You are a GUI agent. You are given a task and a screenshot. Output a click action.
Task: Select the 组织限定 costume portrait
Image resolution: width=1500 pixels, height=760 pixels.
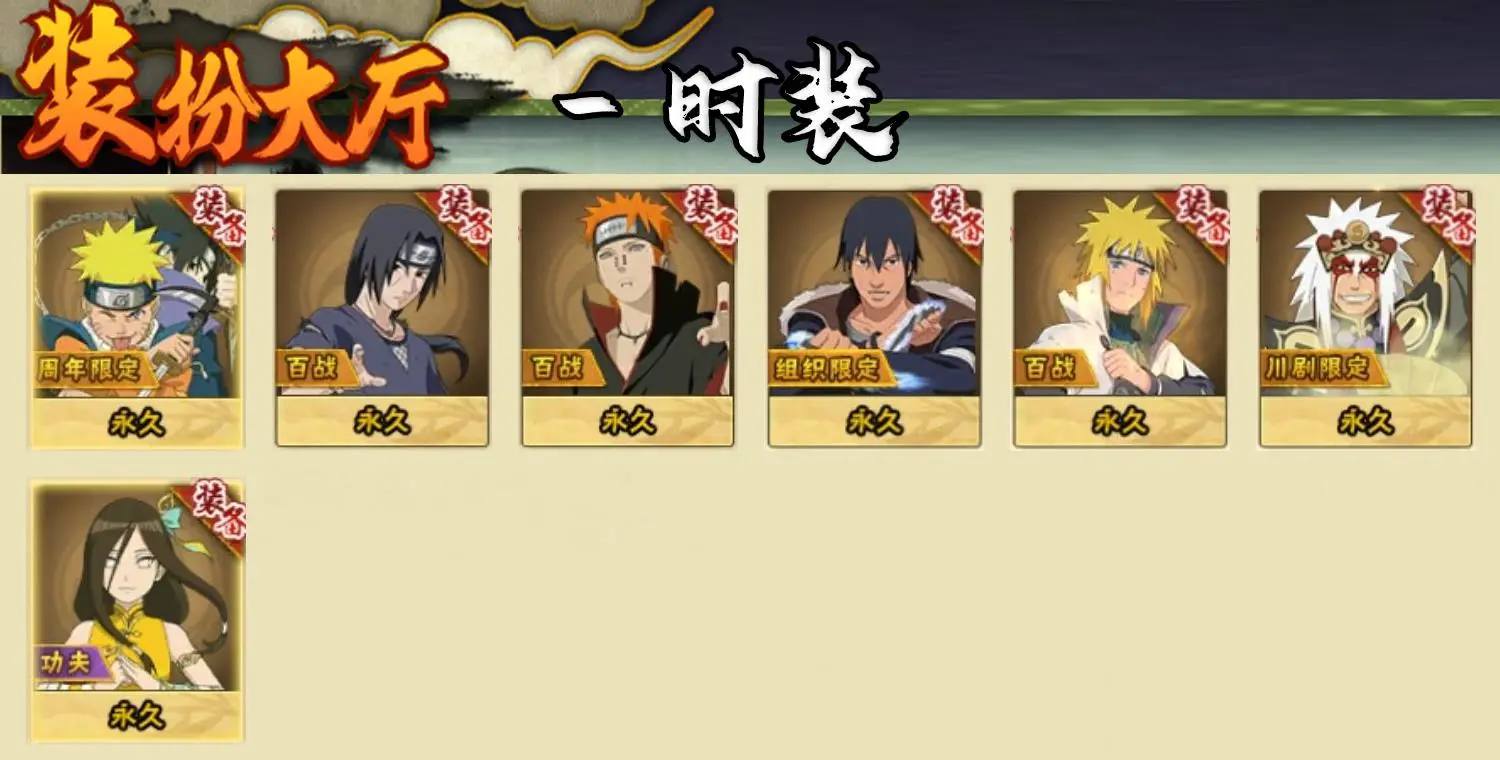[874, 294]
